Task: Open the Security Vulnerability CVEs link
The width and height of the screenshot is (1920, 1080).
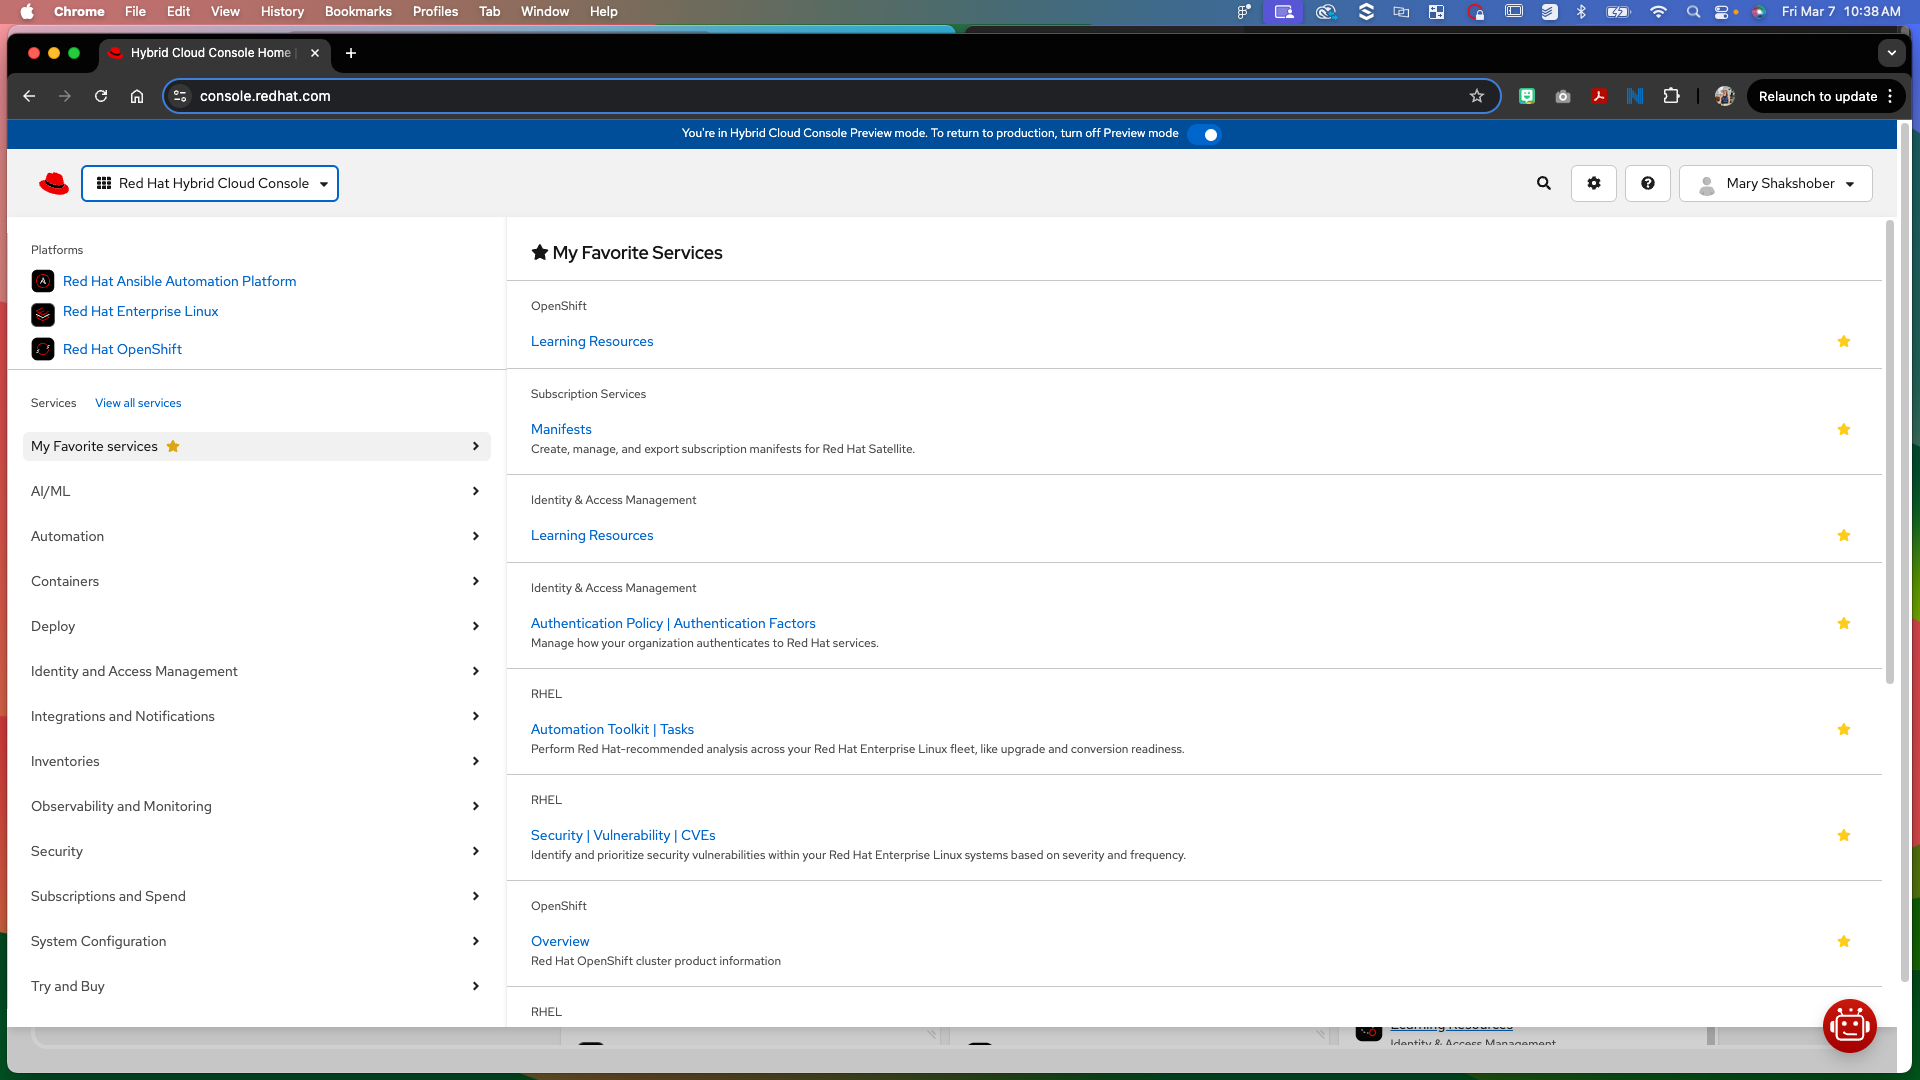Action: (623, 835)
